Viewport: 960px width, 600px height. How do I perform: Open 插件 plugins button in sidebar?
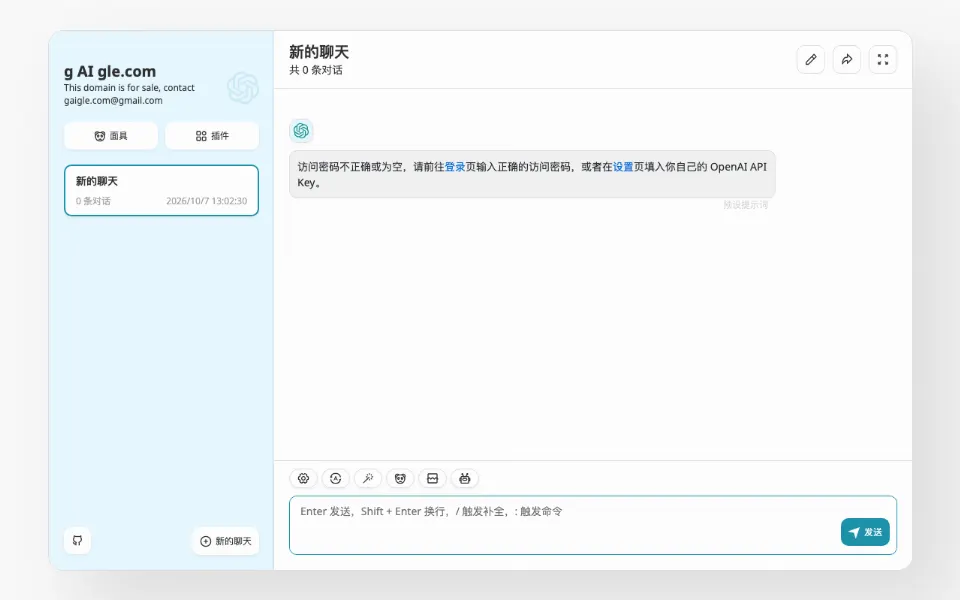[x=212, y=136]
